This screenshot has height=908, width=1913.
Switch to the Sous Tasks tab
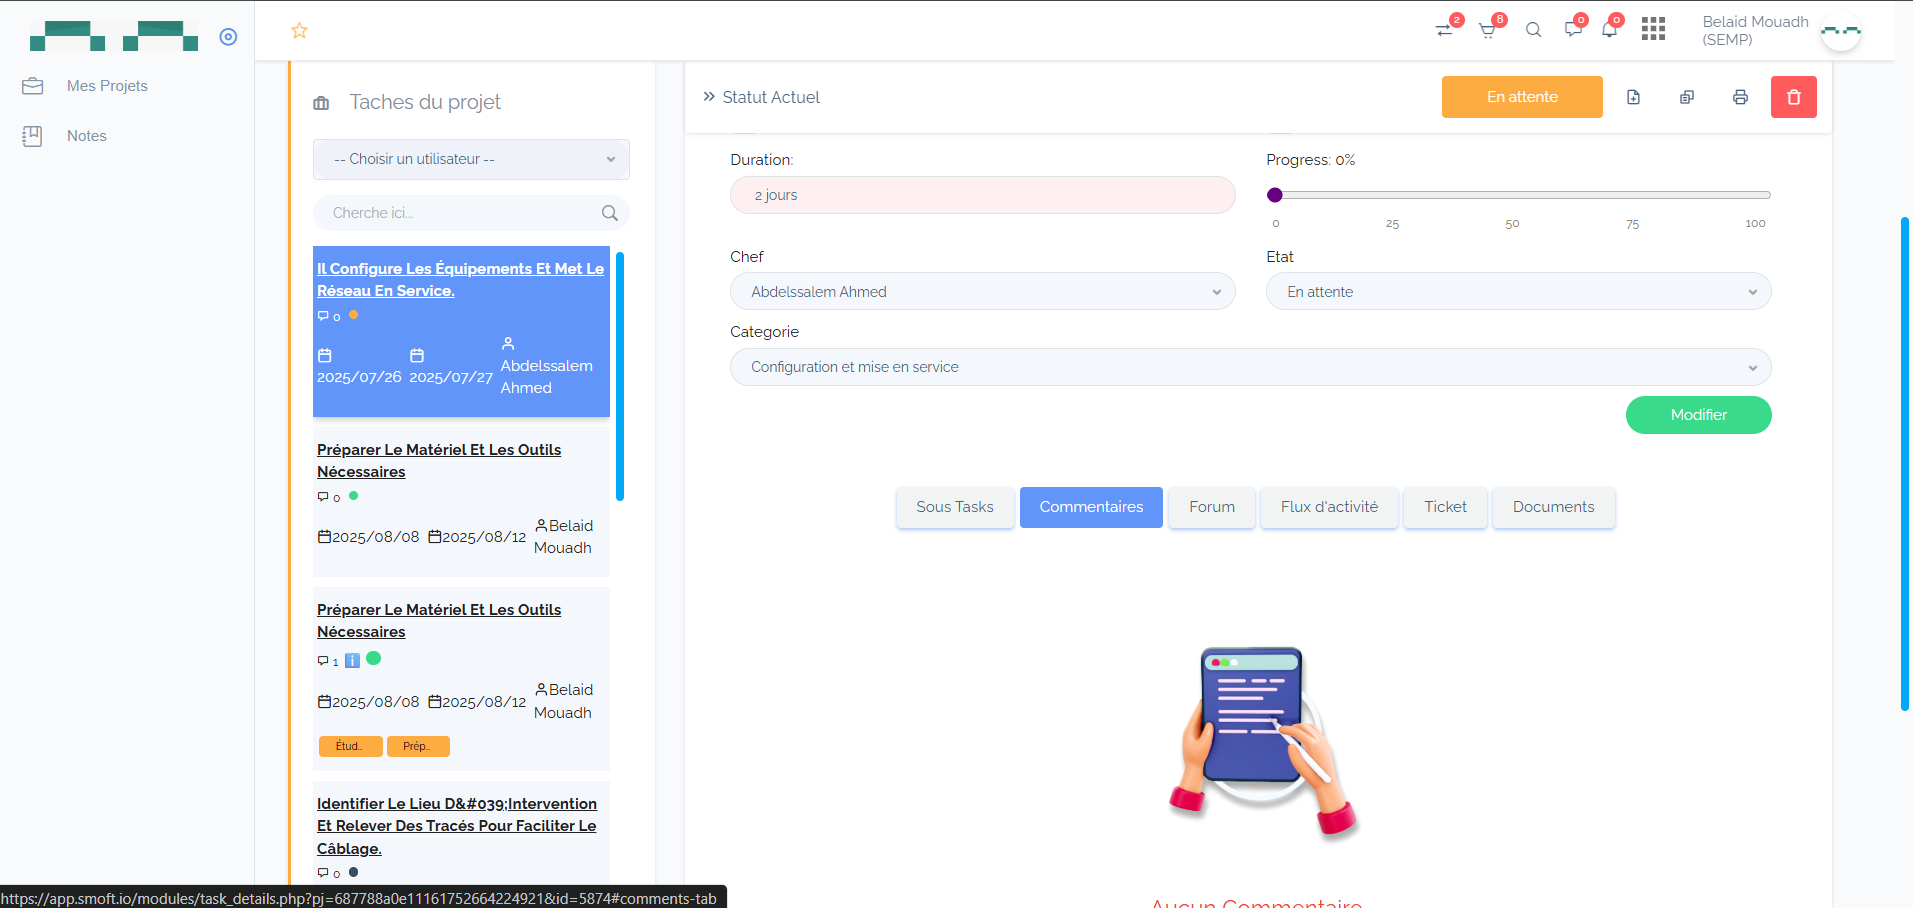(954, 507)
